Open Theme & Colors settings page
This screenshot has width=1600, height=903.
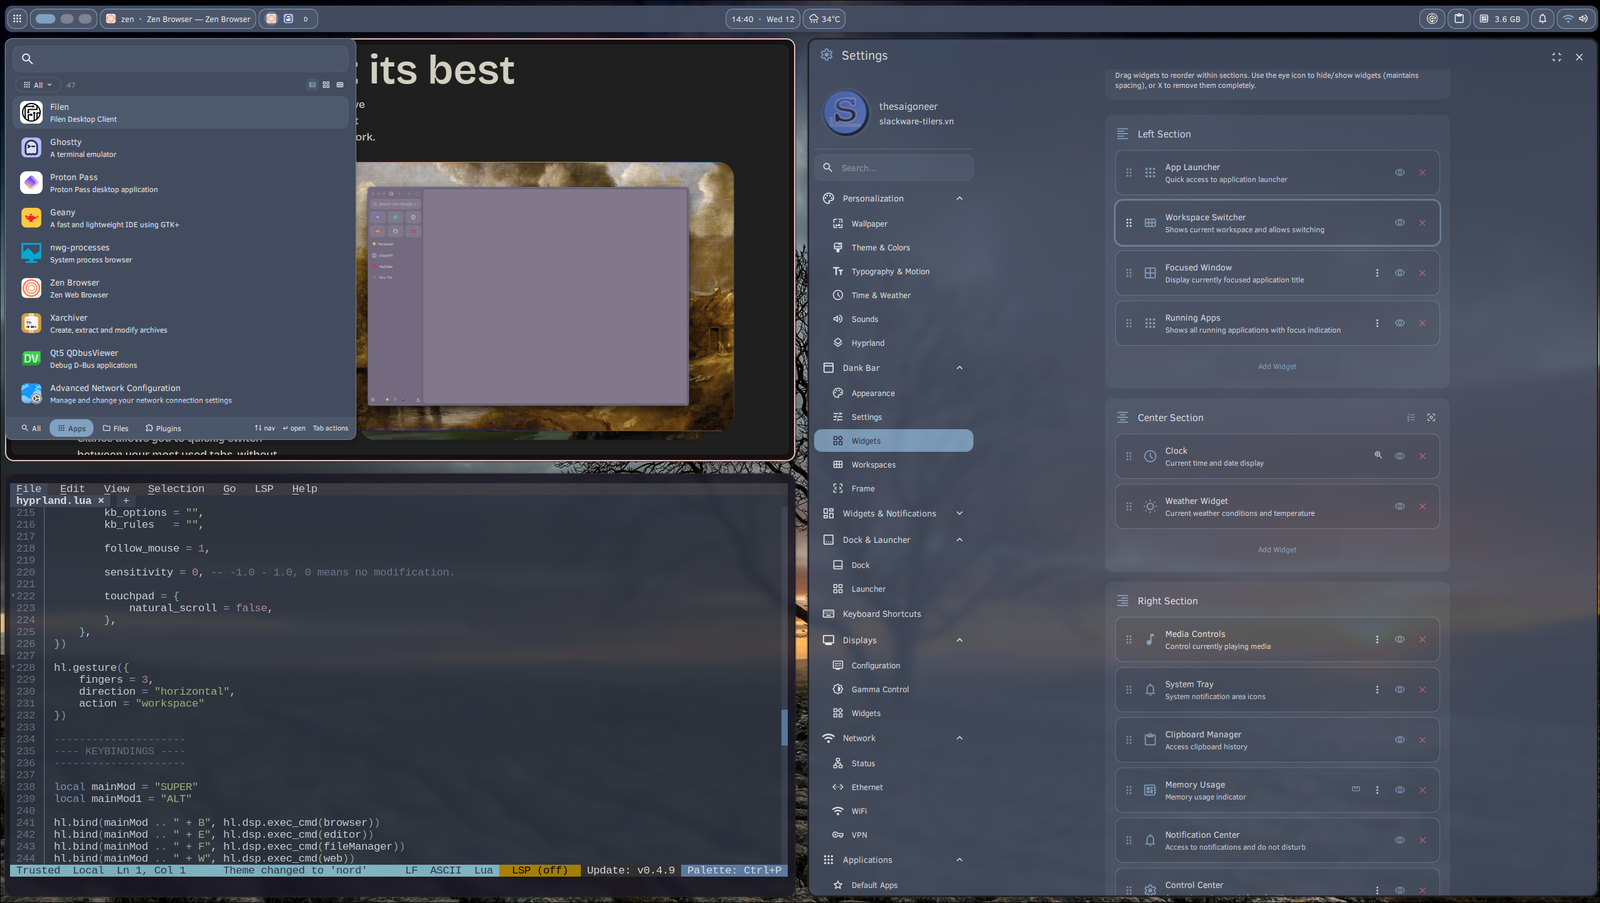(893, 248)
